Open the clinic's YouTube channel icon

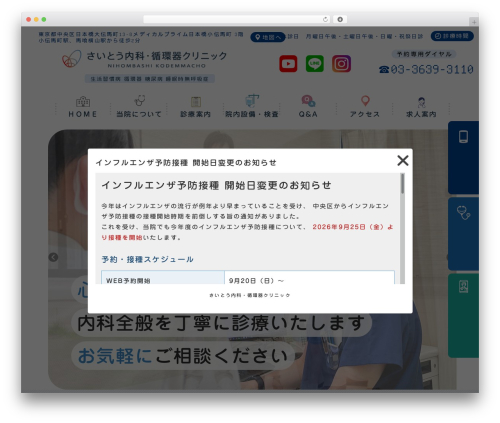pos(288,63)
